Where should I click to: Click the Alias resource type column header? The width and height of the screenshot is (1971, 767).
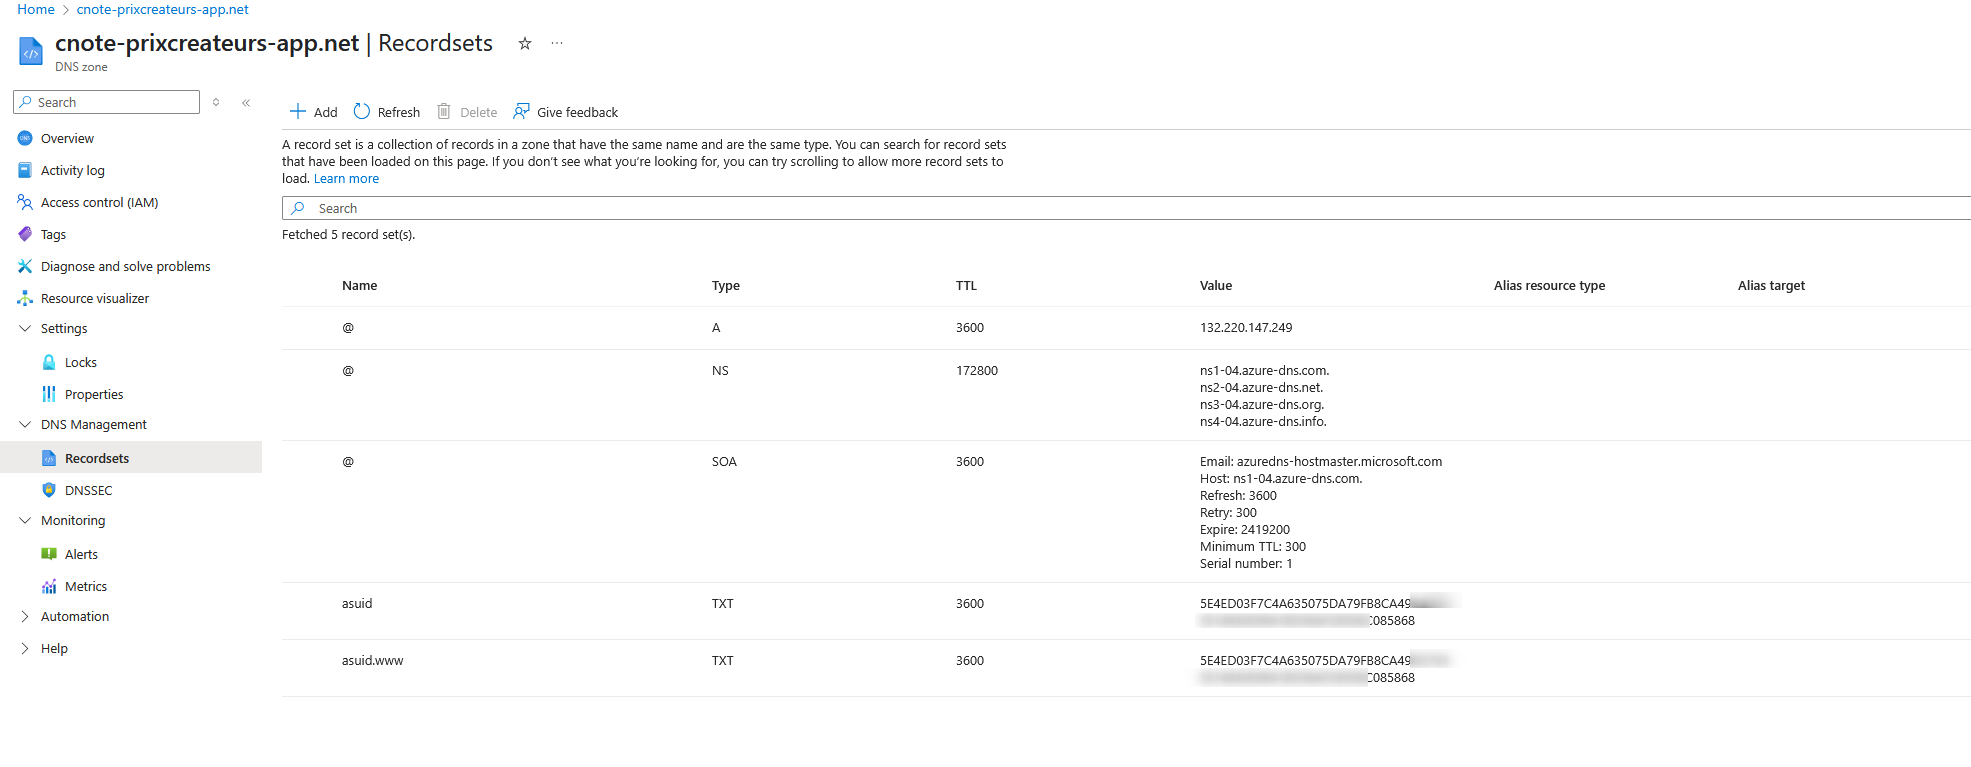(1549, 285)
